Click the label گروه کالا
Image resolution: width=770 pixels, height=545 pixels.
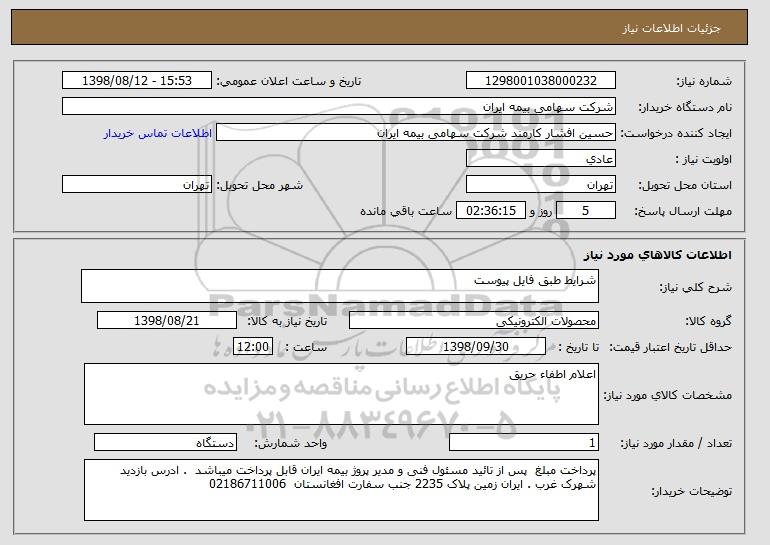[x=708, y=321]
